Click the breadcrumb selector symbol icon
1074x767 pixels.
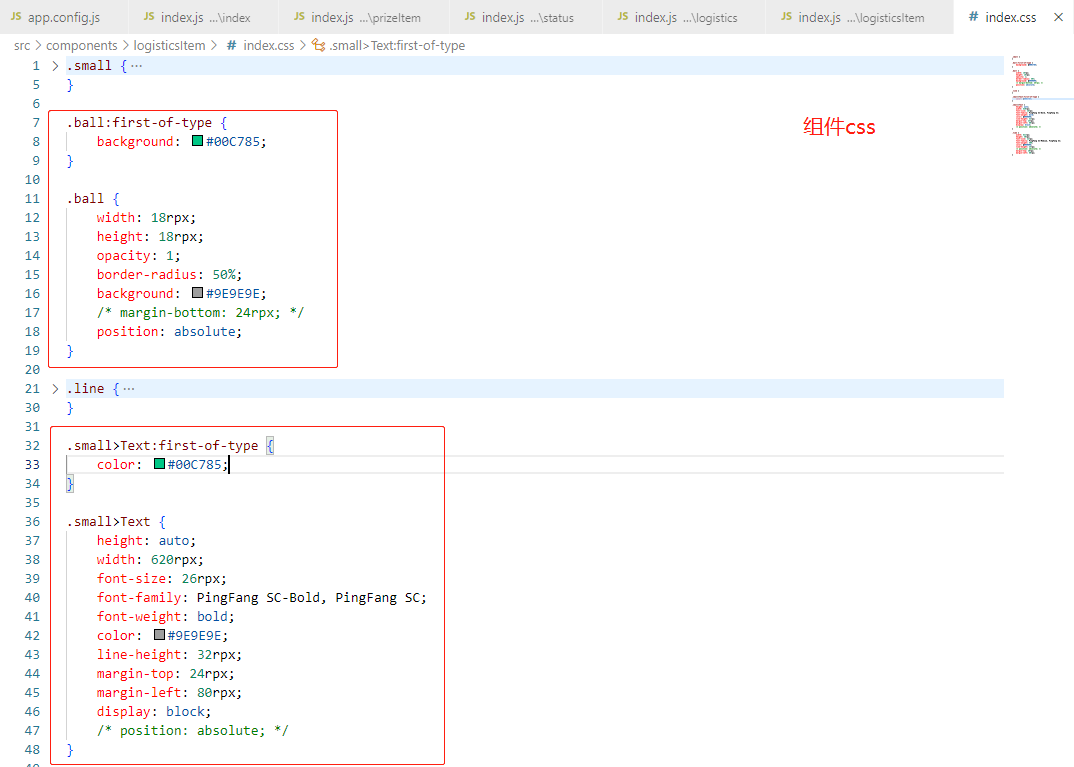tap(319, 45)
